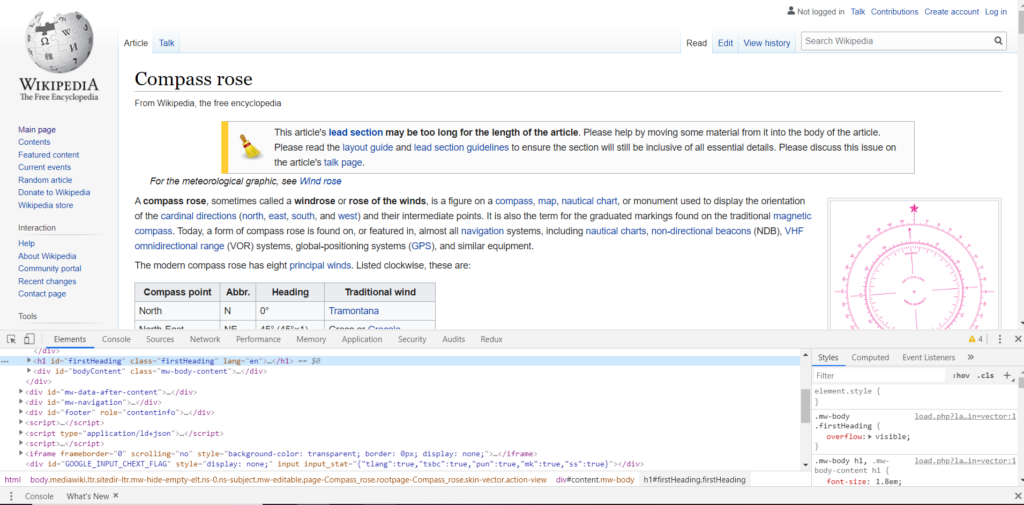This screenshot has height=505, width=1024.
Task: Open the console drawer three-dot menu
Action: [x=11, y=496]
